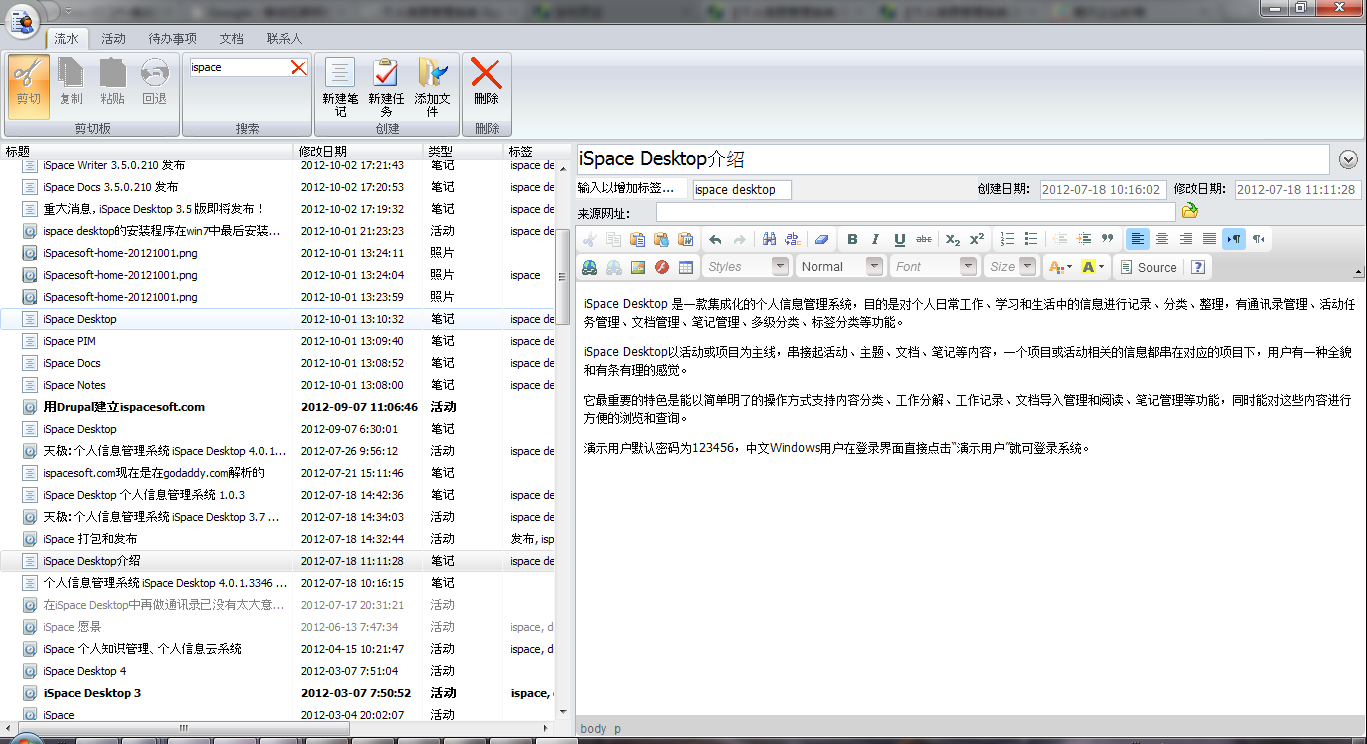Create a new task (新建任务)
Viewport: 1367px width, 744px height.
click(386, 87)
